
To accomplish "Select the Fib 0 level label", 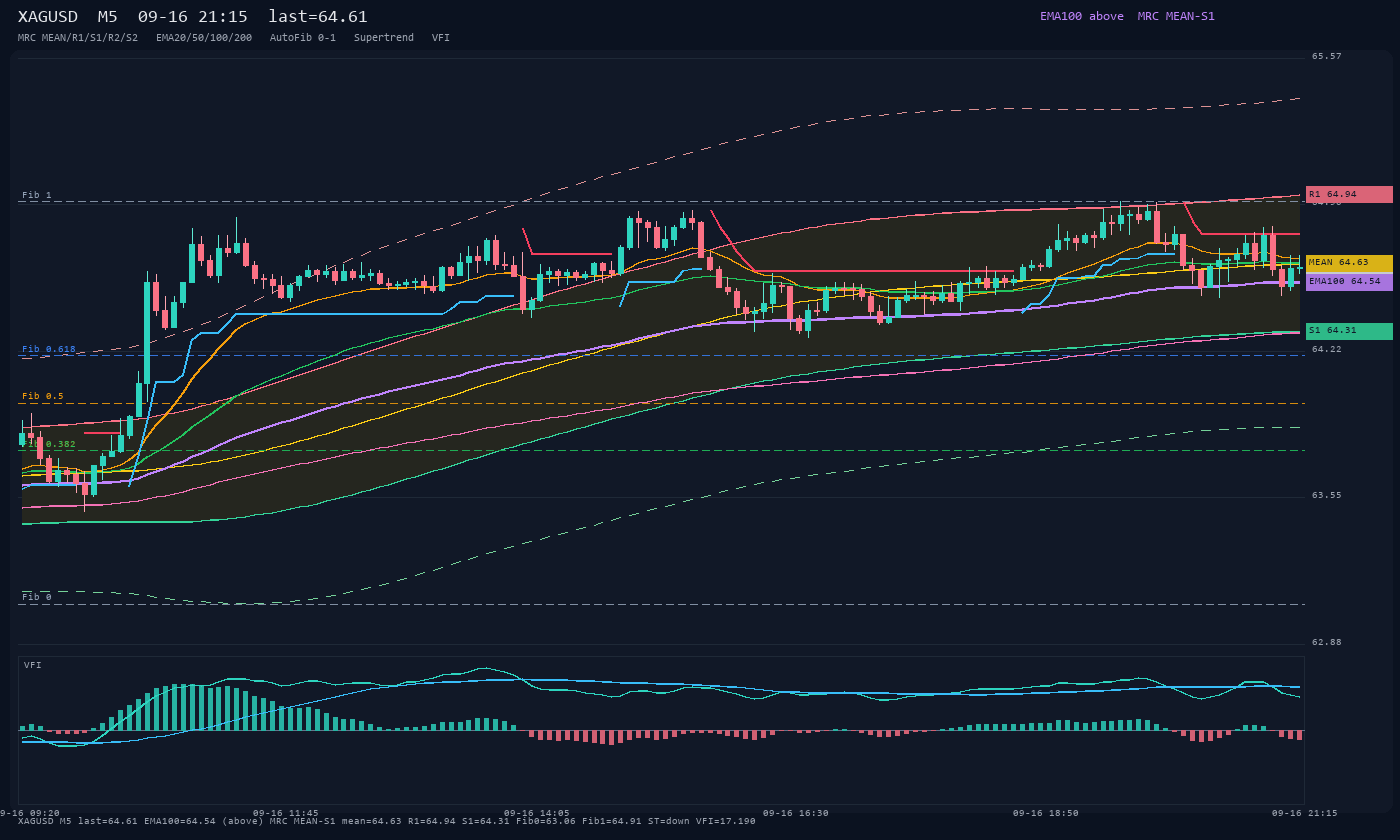I will tap(37, 597).
